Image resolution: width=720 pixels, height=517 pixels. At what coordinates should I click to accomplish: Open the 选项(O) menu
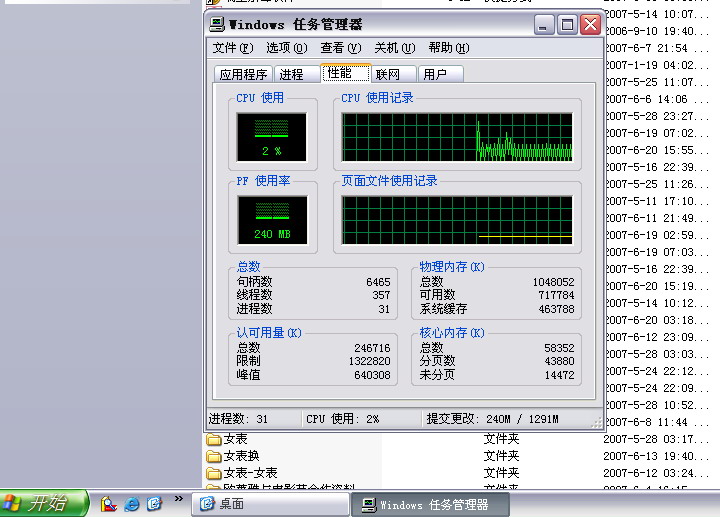coord(287,48)
